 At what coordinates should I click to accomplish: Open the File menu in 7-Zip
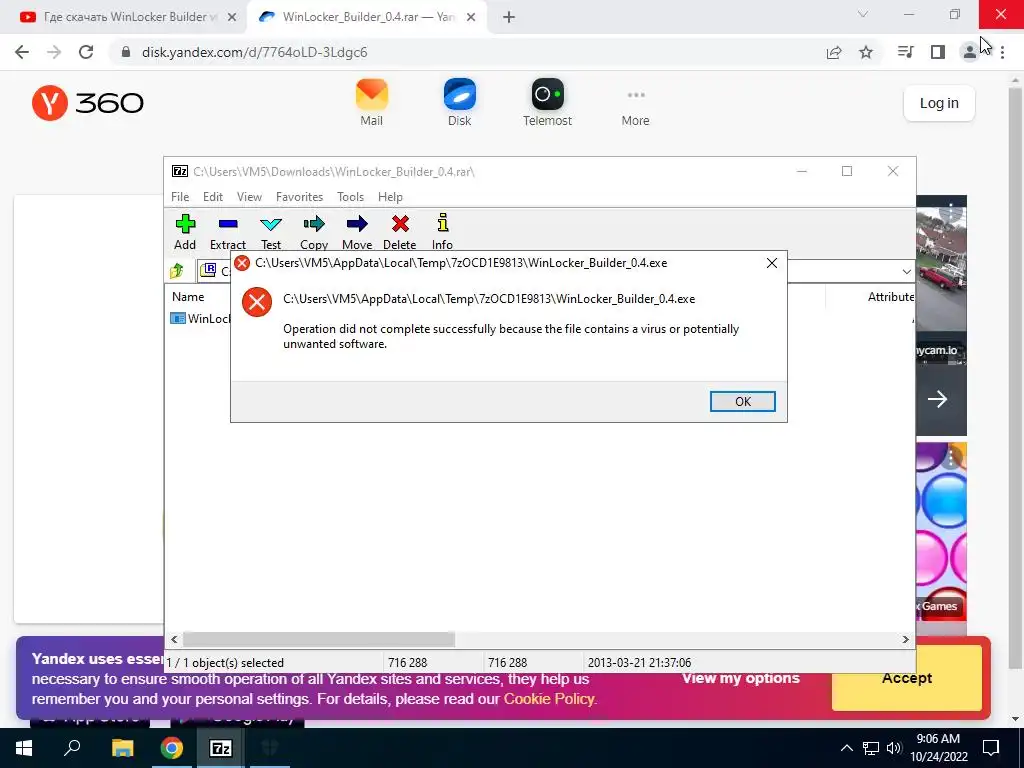pos(180,197)
